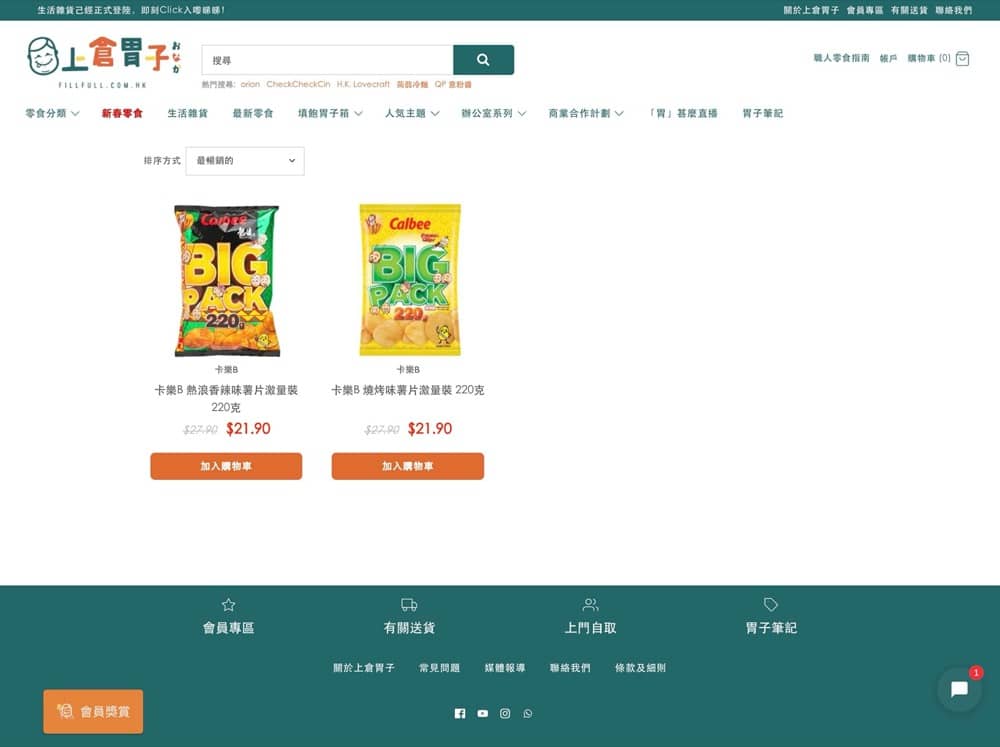
Task: Open 「胃」甚麼直播 nav item
Action: point(683,114)
